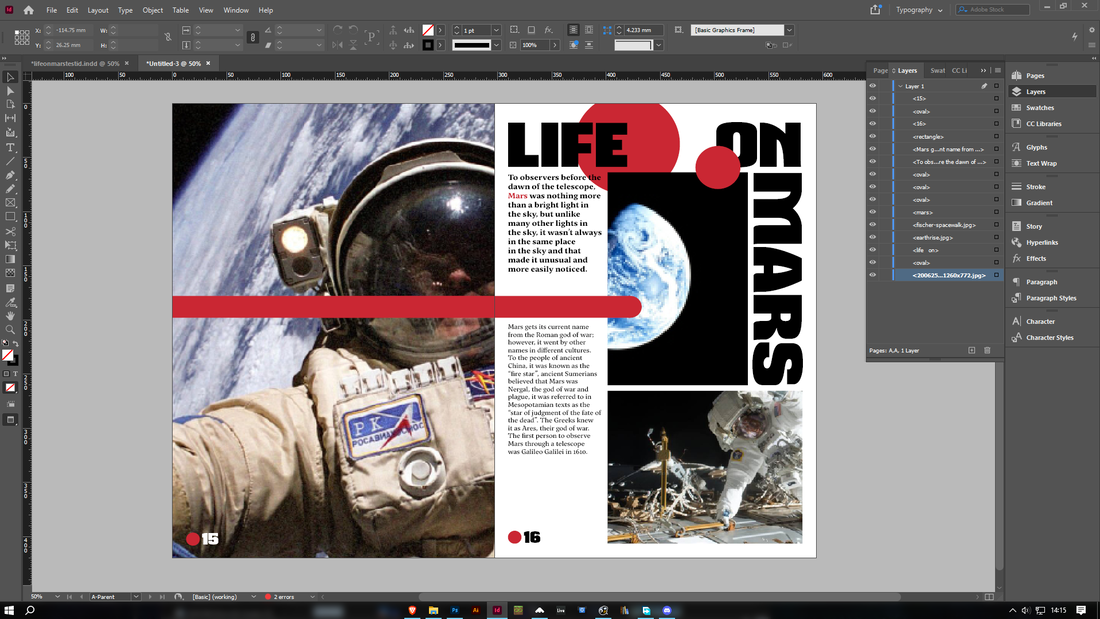Choose the Rectangle tool
Viewport: 1100px width, 619px height.
coord(11,217)
